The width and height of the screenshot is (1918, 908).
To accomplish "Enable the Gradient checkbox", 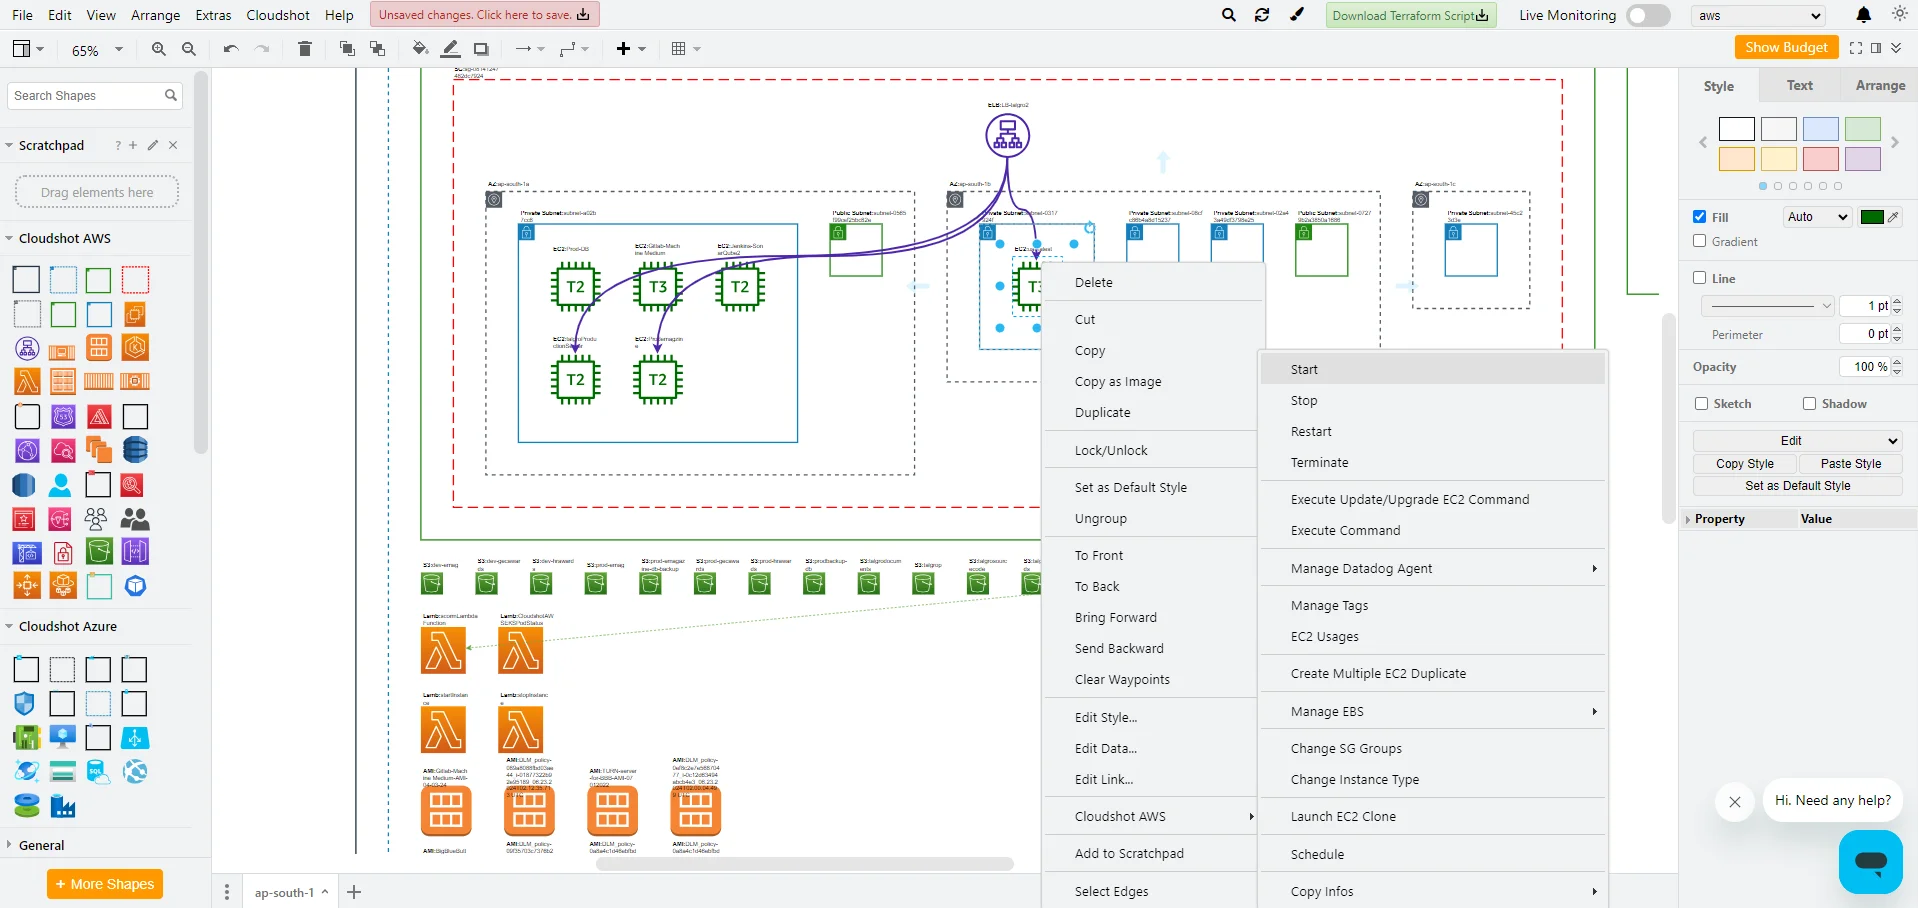I will click(x=1699, y=241).
